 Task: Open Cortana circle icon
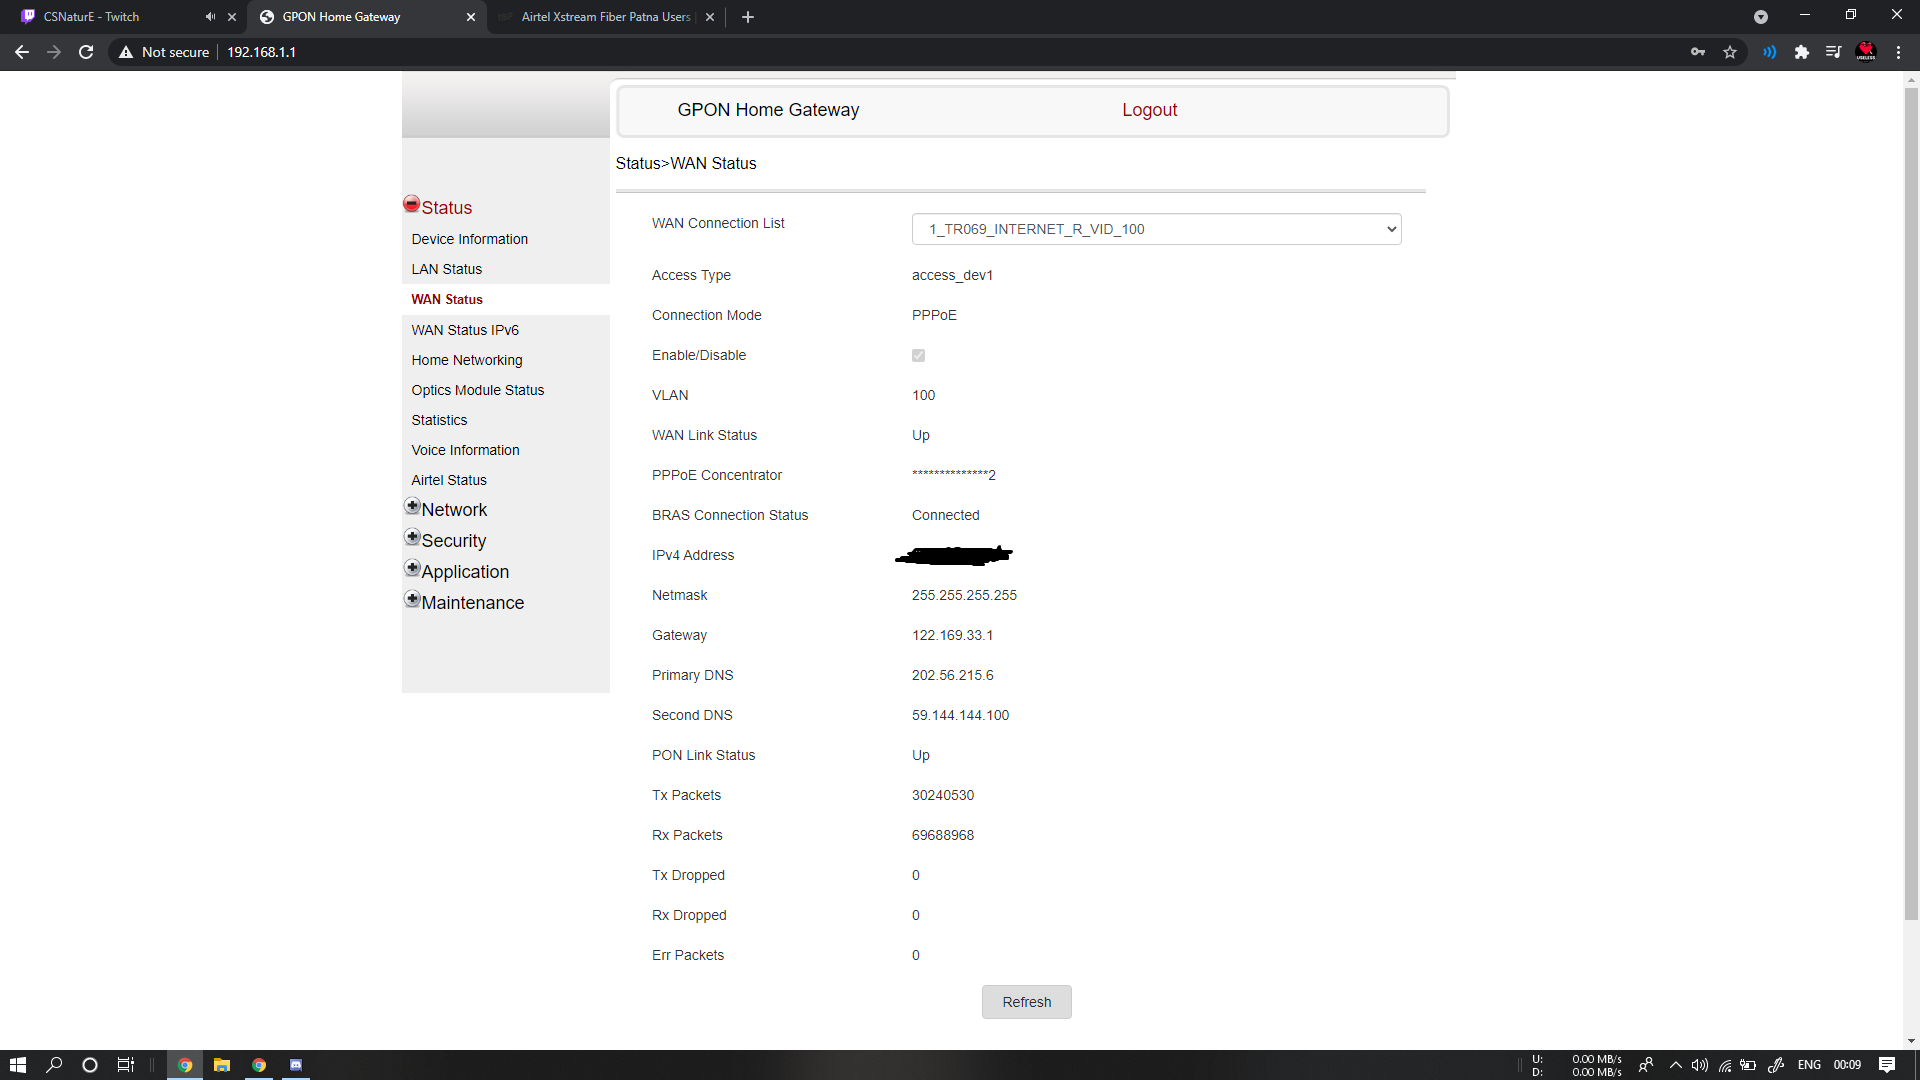click(90, 1065)
